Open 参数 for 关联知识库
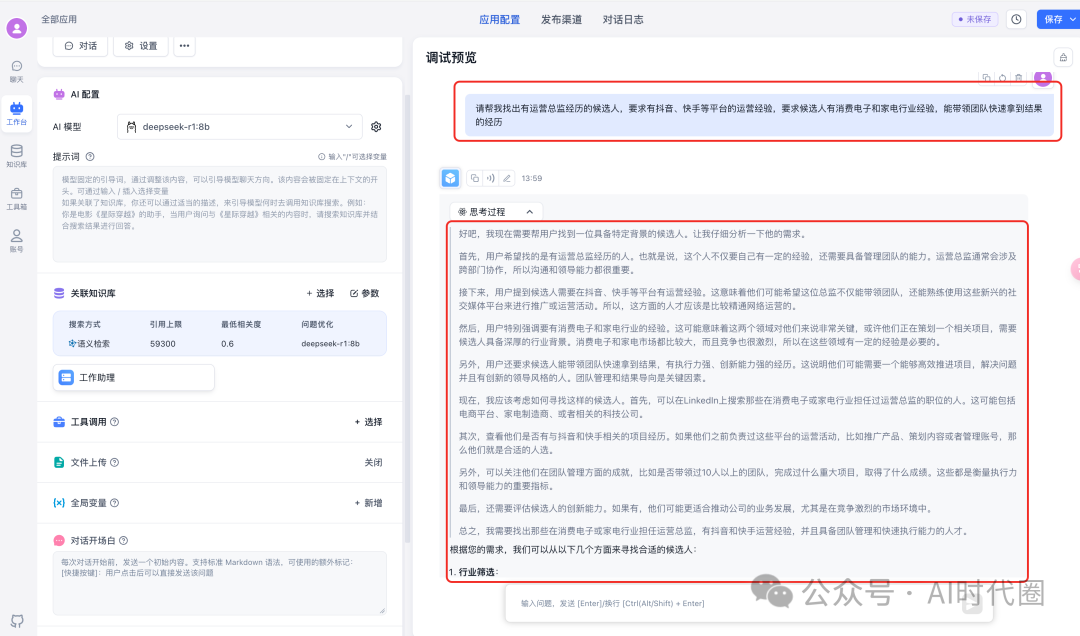The image size is (1080, 636). click(x=364, y=294)
